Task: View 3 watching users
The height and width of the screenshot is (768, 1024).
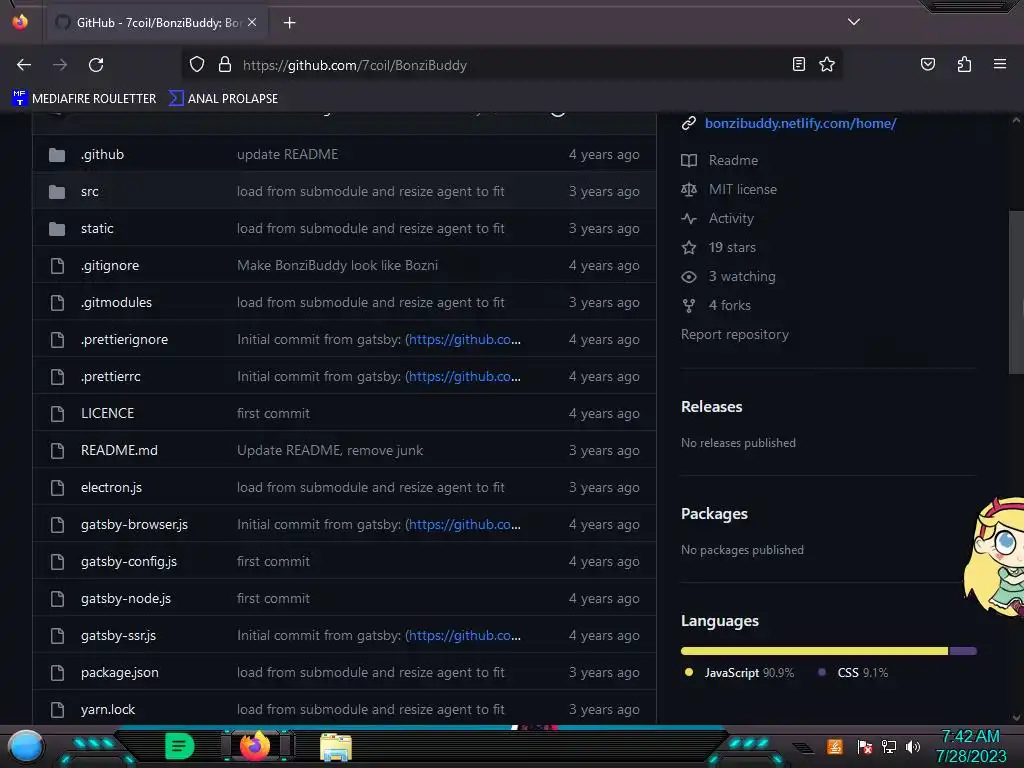Action: pyautogui.click(x=742, y=276)
